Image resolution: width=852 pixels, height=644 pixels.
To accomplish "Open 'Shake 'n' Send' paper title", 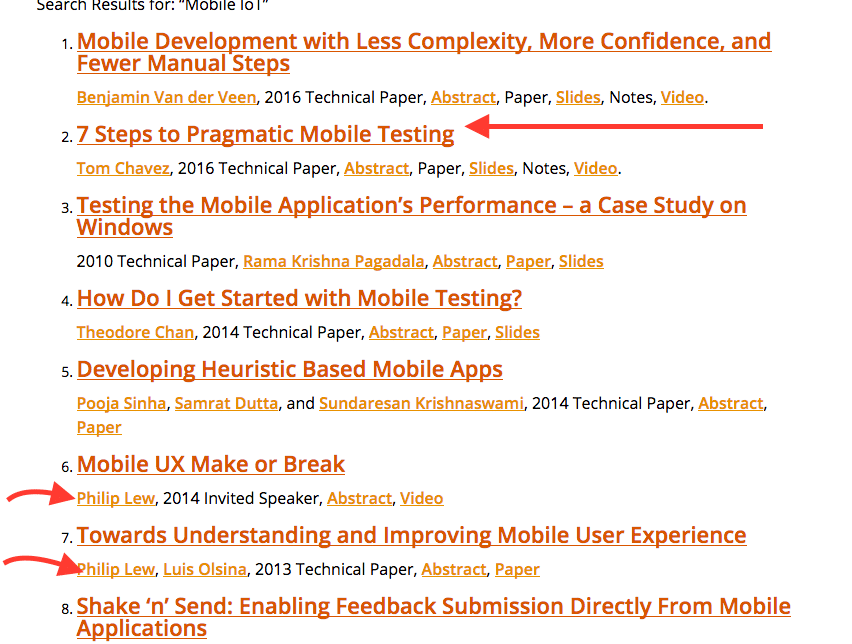I will [x=433, y=607].
